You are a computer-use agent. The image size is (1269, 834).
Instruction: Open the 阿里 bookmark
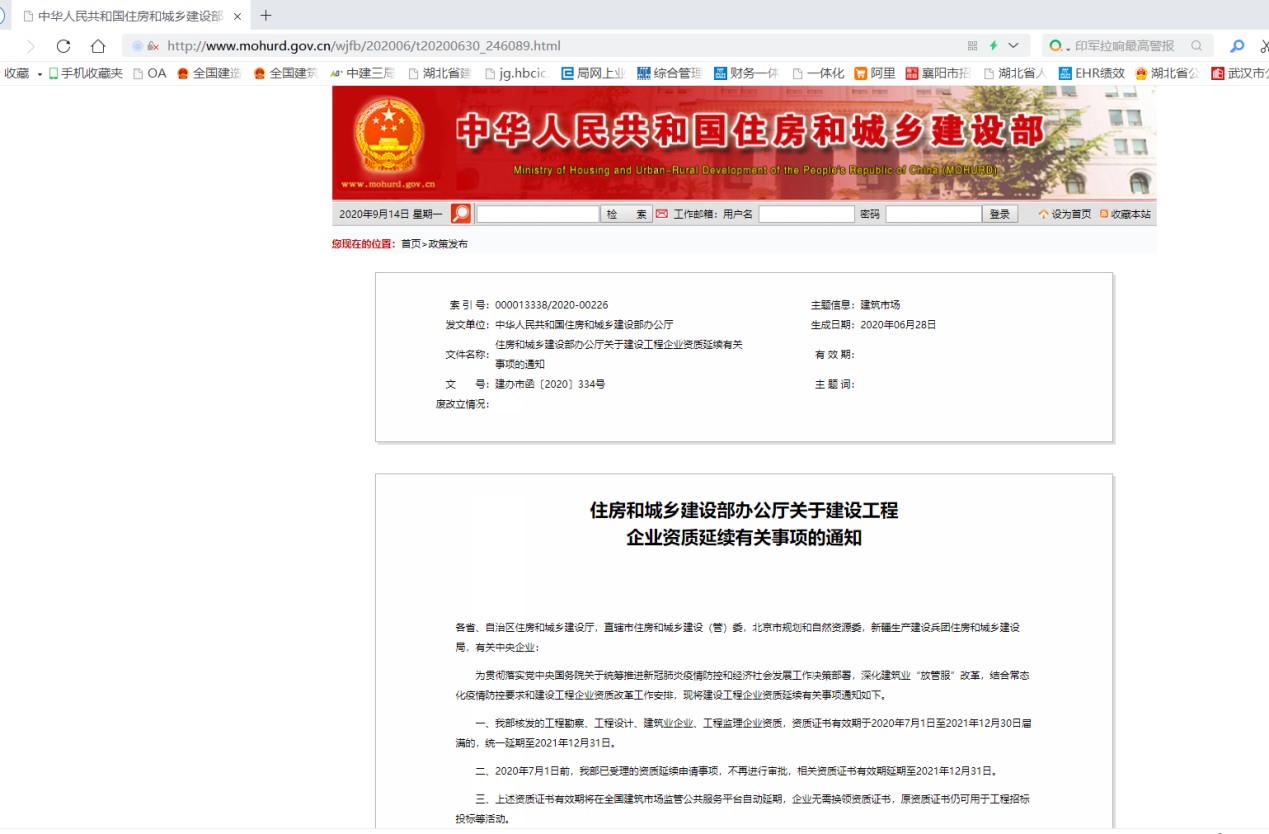[x=875, y=73]
